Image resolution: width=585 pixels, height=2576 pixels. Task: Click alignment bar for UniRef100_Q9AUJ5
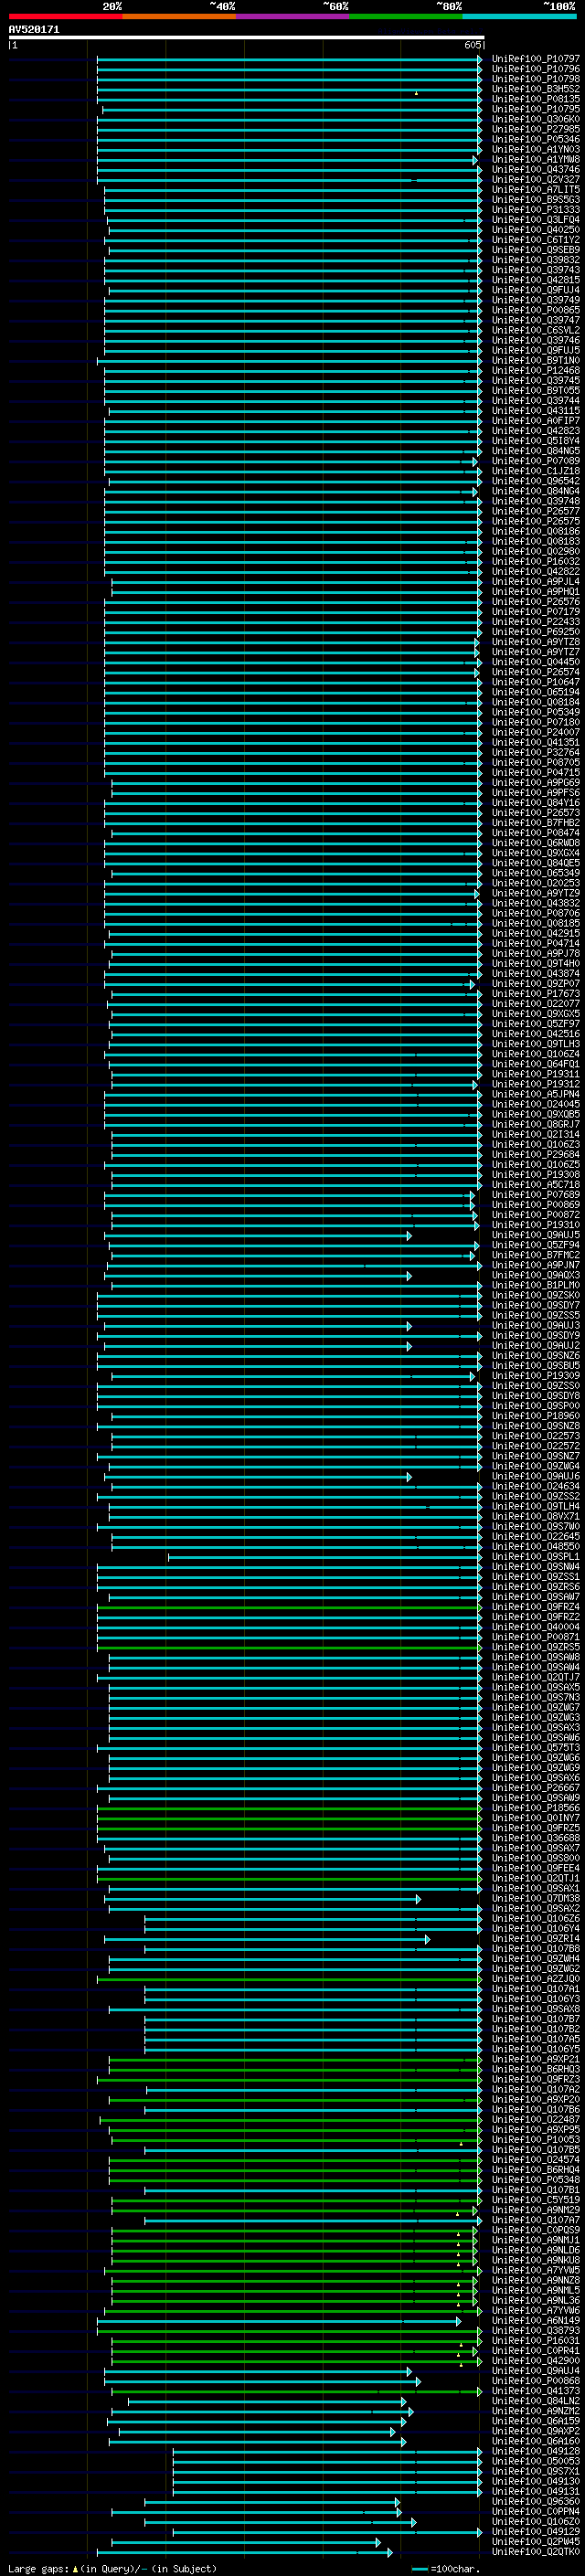(x=258, y=1235)
